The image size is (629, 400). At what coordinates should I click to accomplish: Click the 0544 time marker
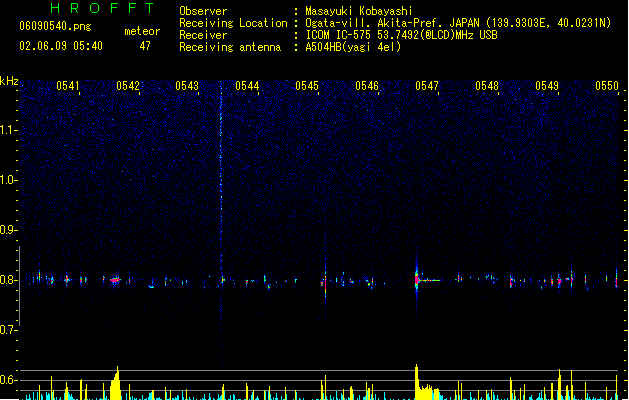point(247,86)
